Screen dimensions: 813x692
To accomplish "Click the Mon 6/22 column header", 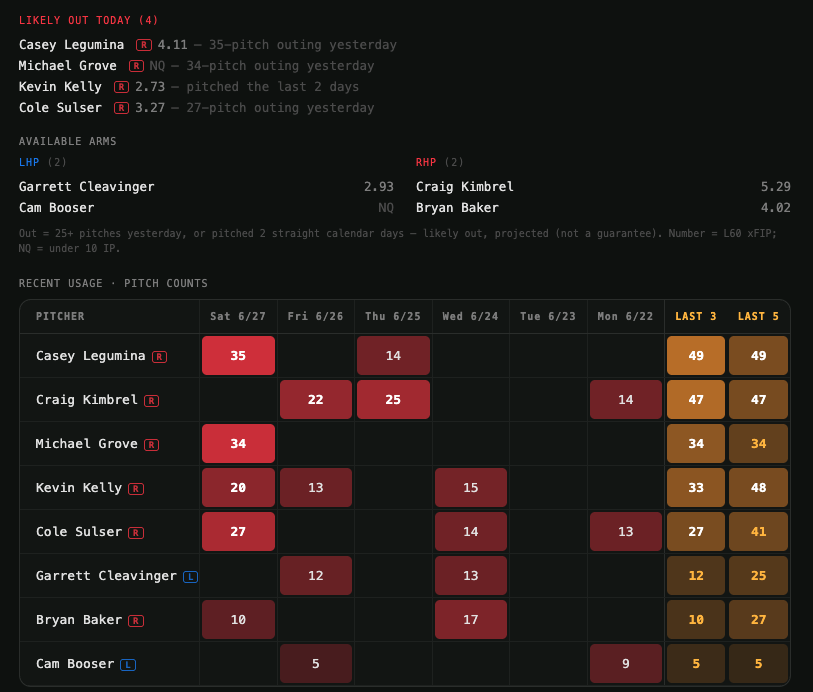I will click(625, 316).
